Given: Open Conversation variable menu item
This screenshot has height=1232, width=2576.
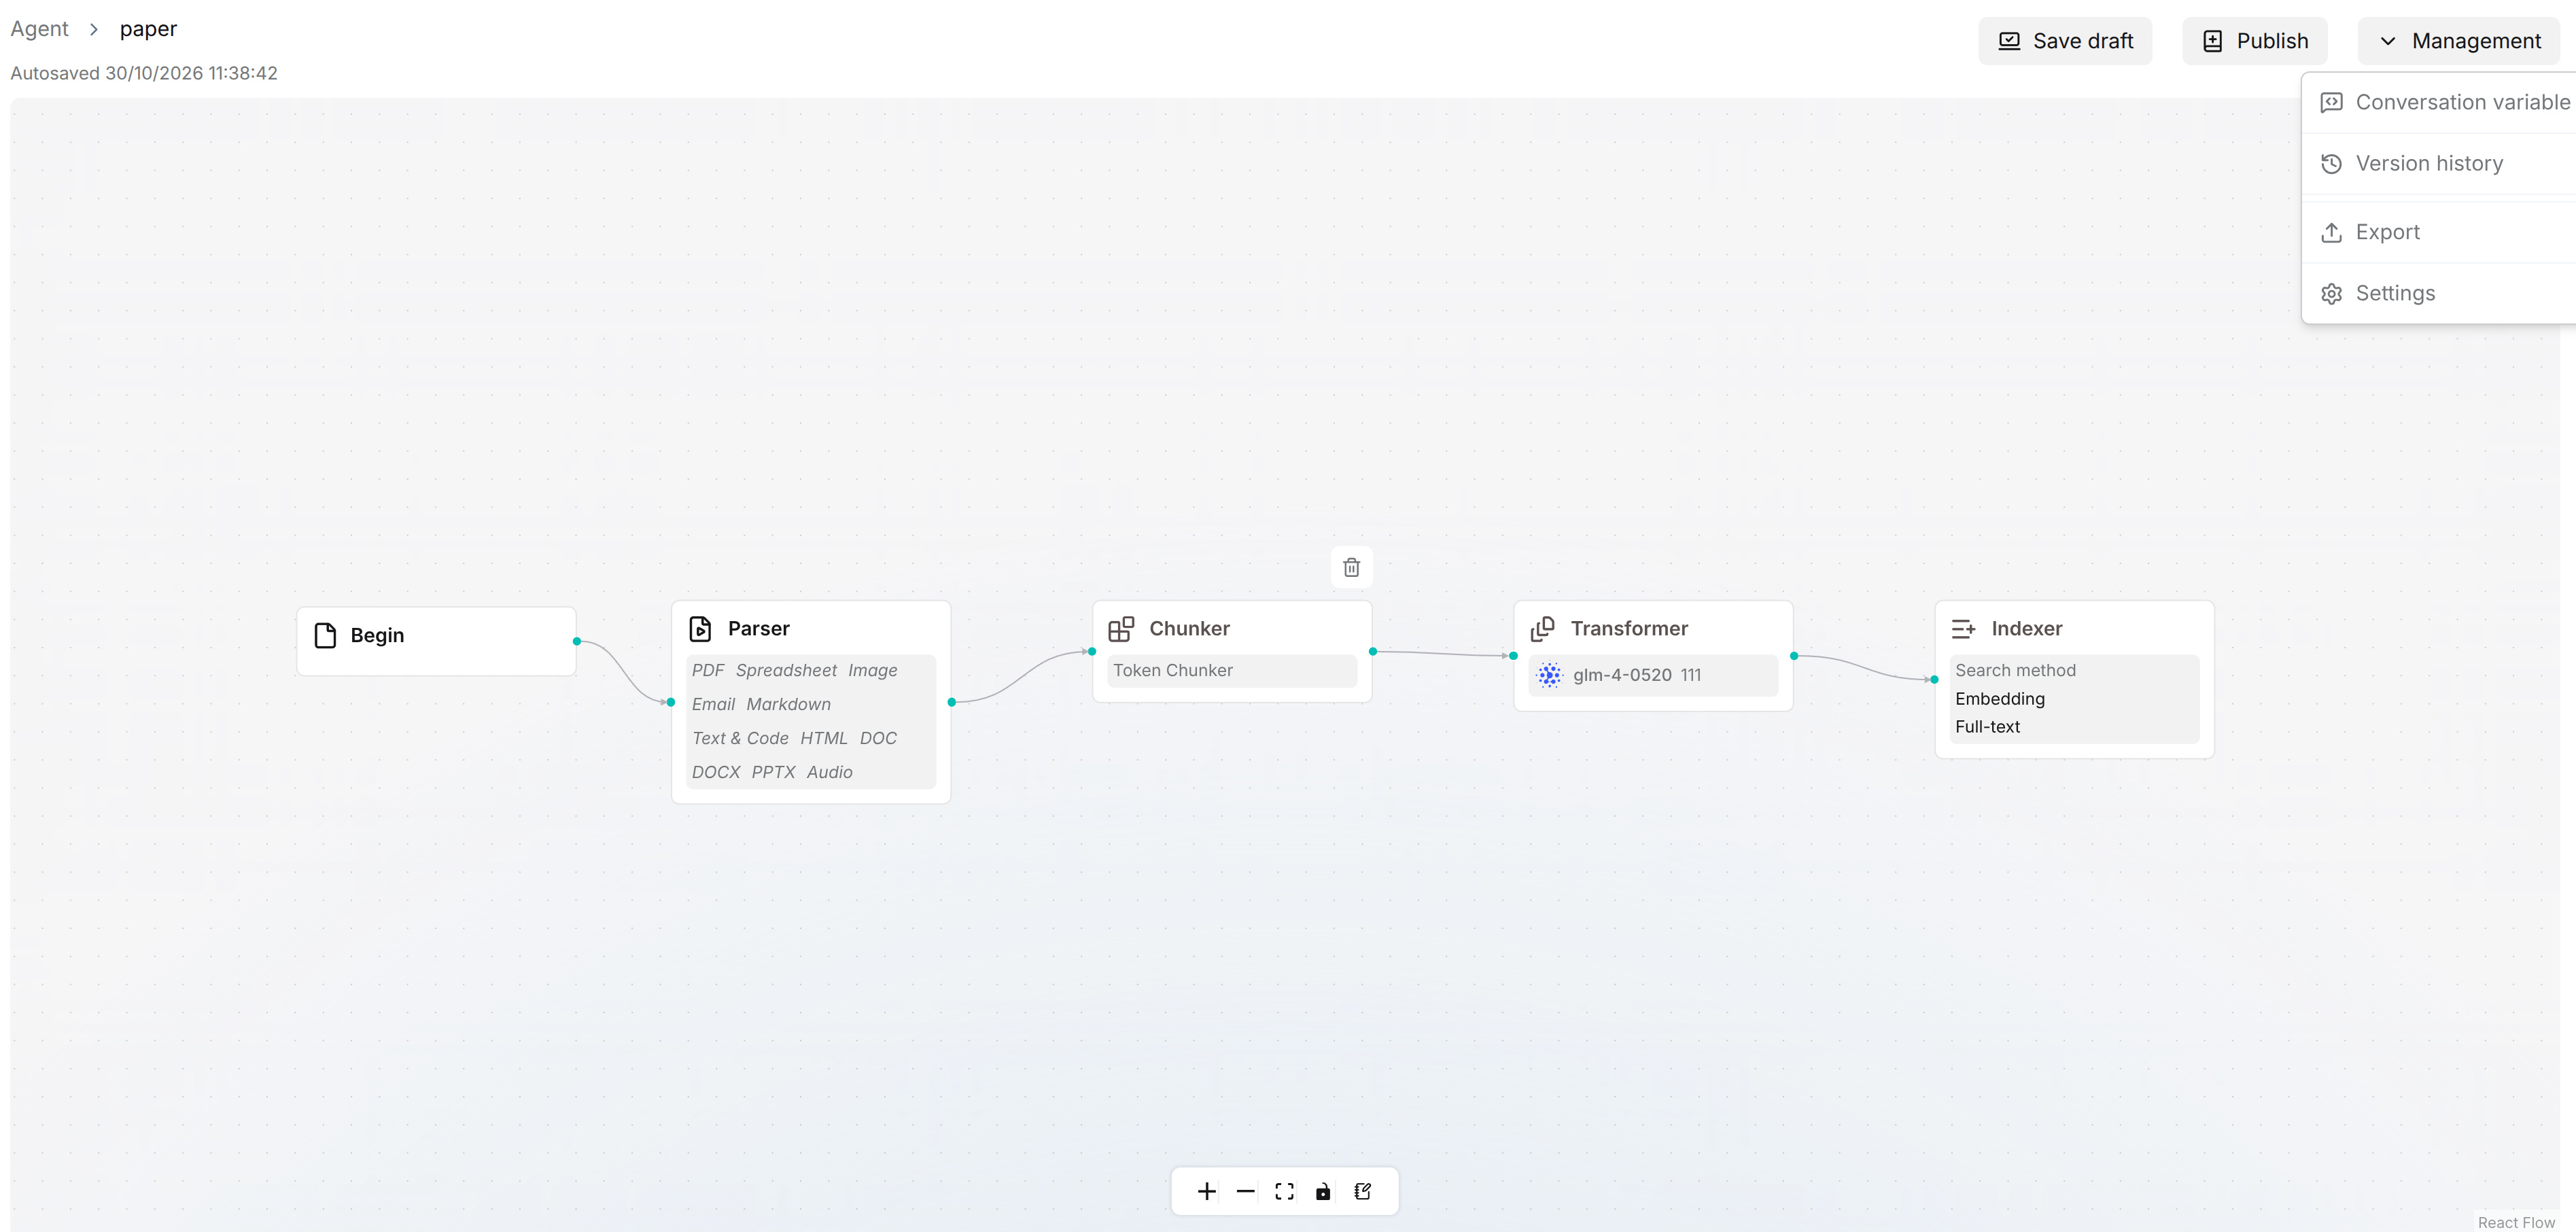Looking at the screenshot, I should 2439,102.
